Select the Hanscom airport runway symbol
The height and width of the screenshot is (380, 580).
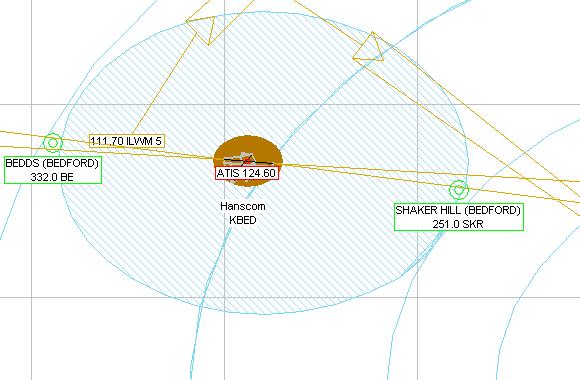pyautogui.click(x=248, y=162)
